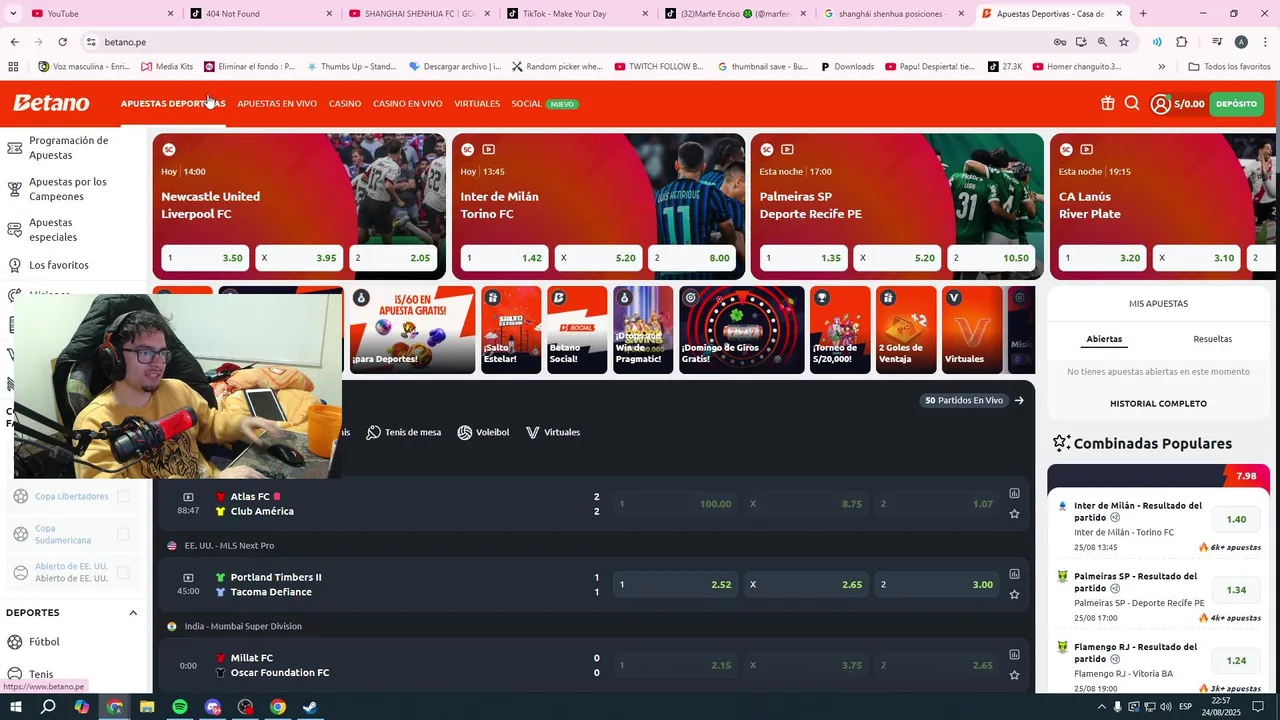Switch to the YouTube browser tab
1280x720 pixels.
103,14
